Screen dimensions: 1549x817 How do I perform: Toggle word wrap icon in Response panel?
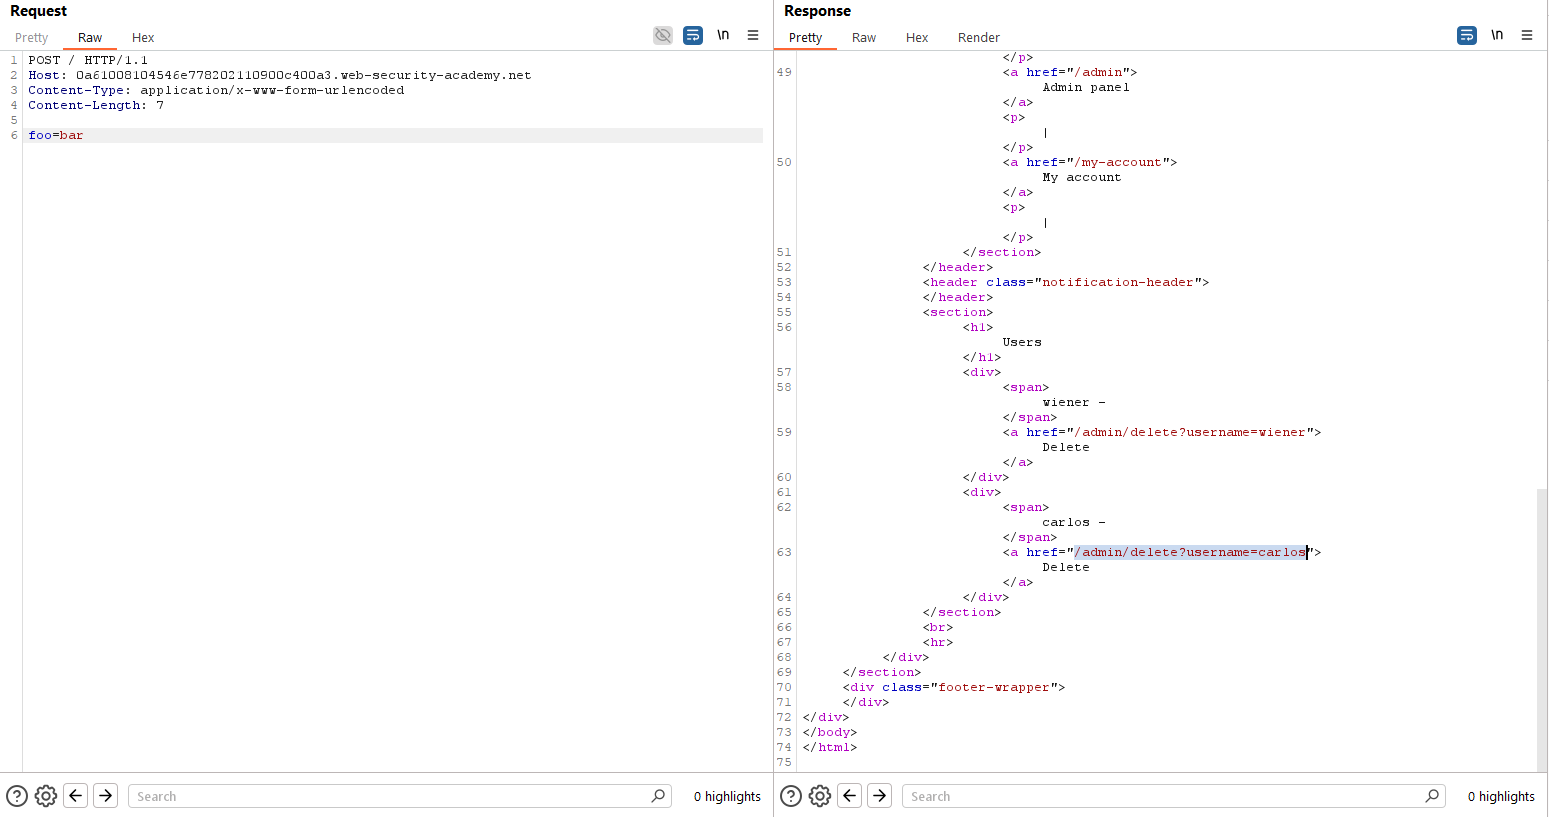(x=1467, y=36)
